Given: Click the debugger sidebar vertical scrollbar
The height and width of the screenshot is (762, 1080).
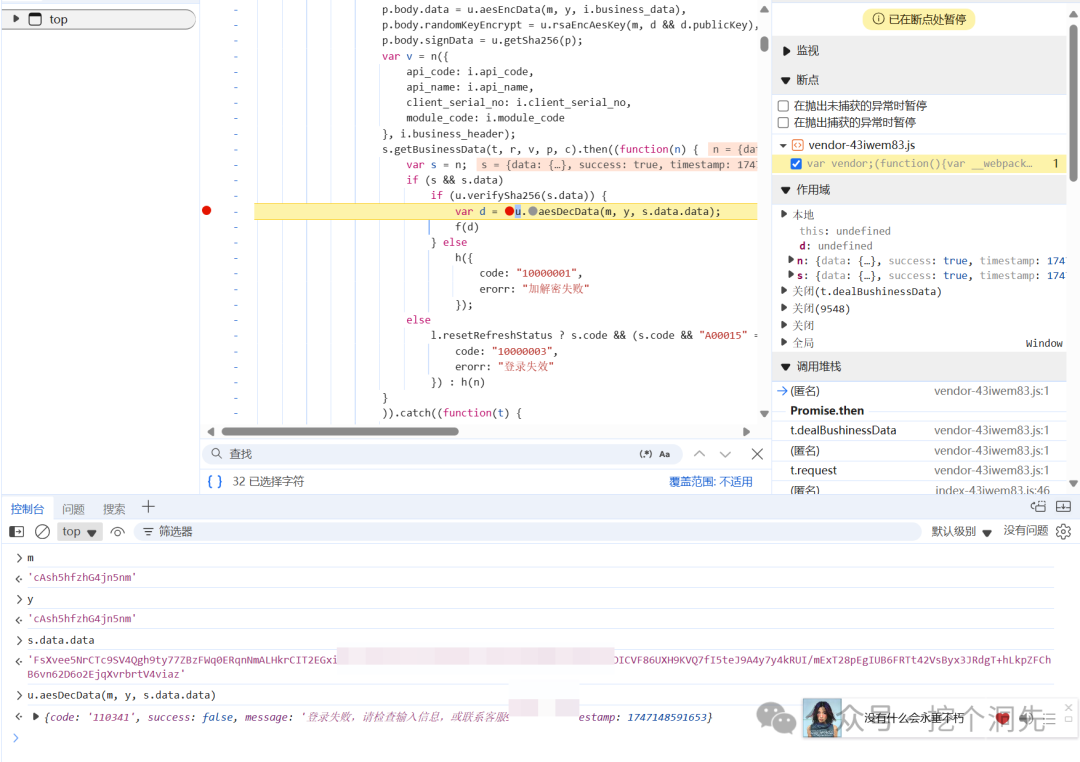Looking at the screenshot, I should click(1073, 103).
